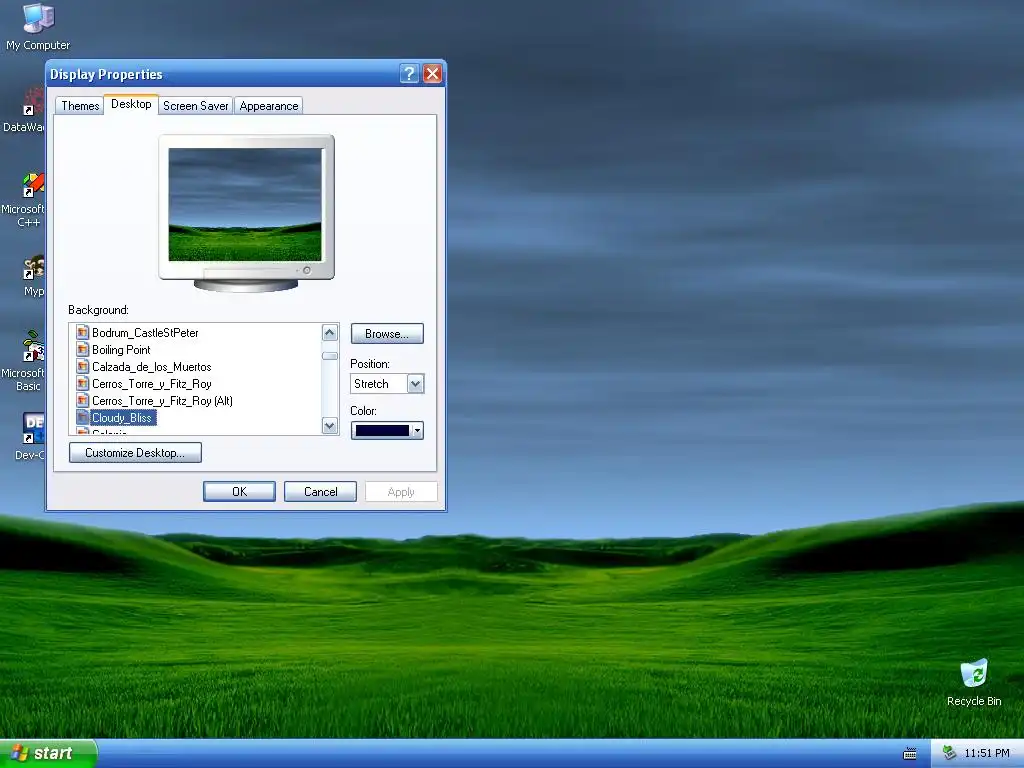1024x768 pixels.
Task: Open Customize Desktop... settings
Action: (x=135, y=453)
